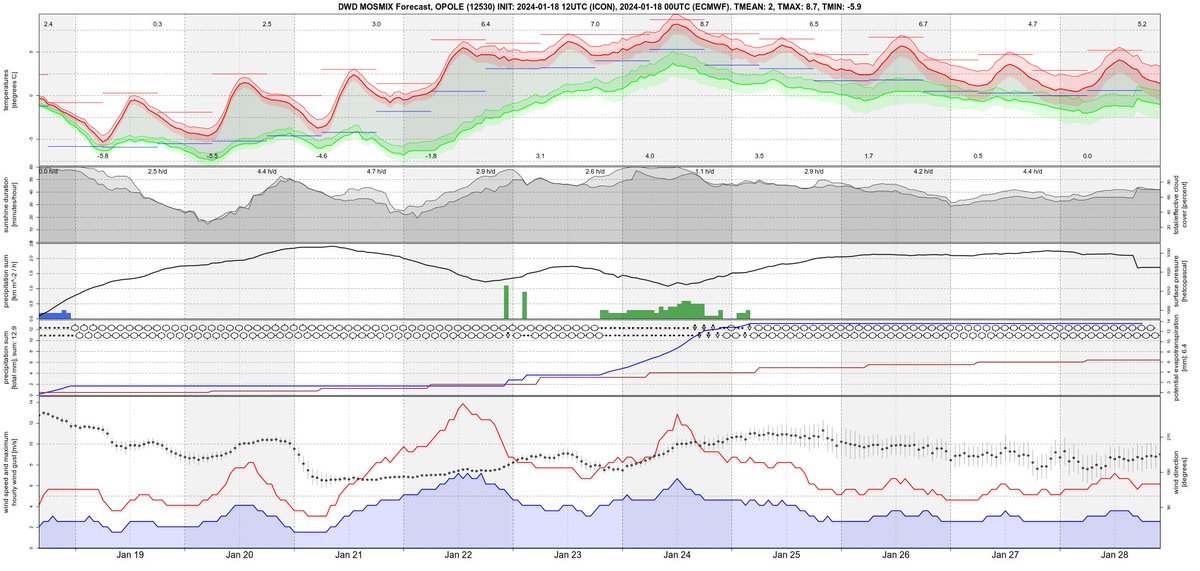Click the 'Jan 28' date label
This screenshot has height=571, width=1200.
tap(1115, 554)
